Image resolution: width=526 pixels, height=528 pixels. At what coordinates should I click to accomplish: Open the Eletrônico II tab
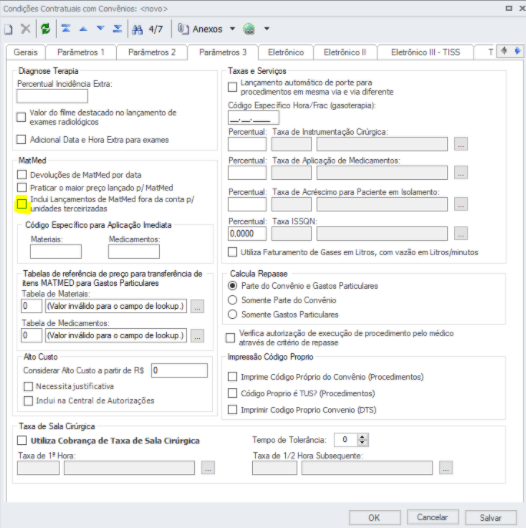click(x=345, y=53)
